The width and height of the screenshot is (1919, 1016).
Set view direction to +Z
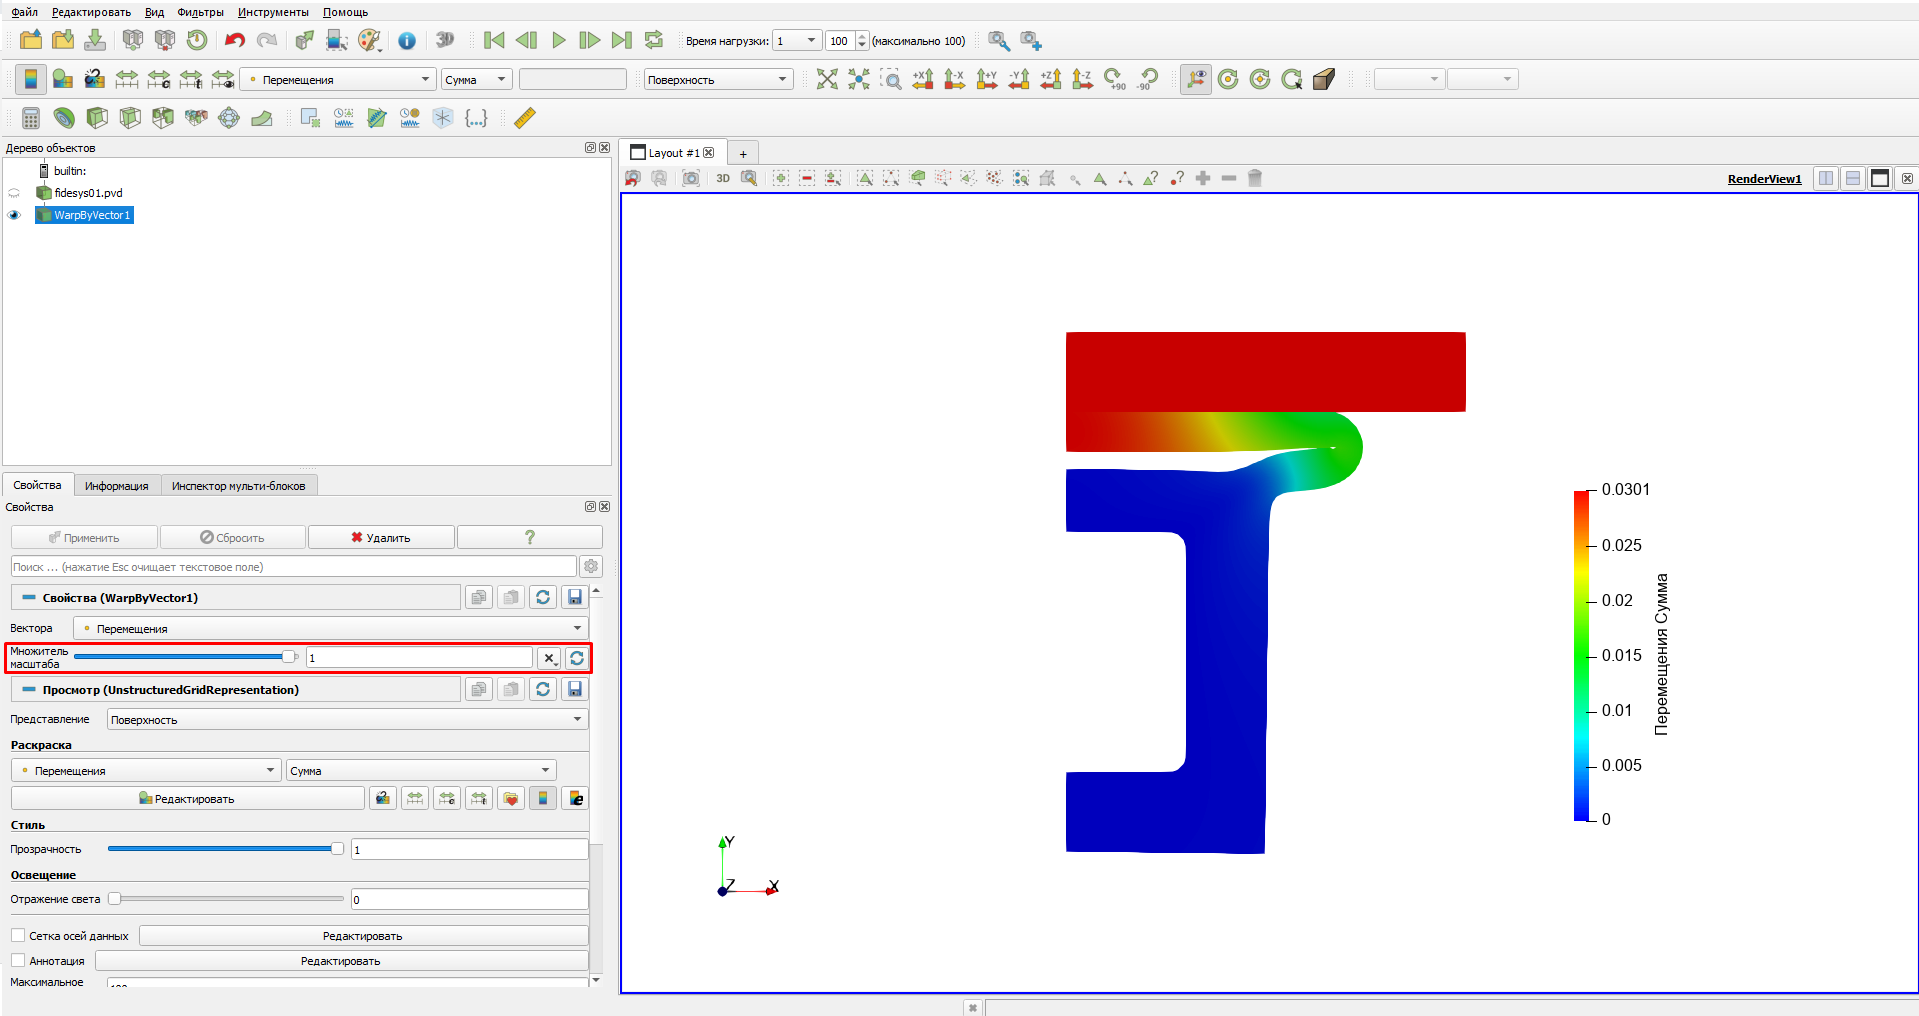click(1051, 79)
